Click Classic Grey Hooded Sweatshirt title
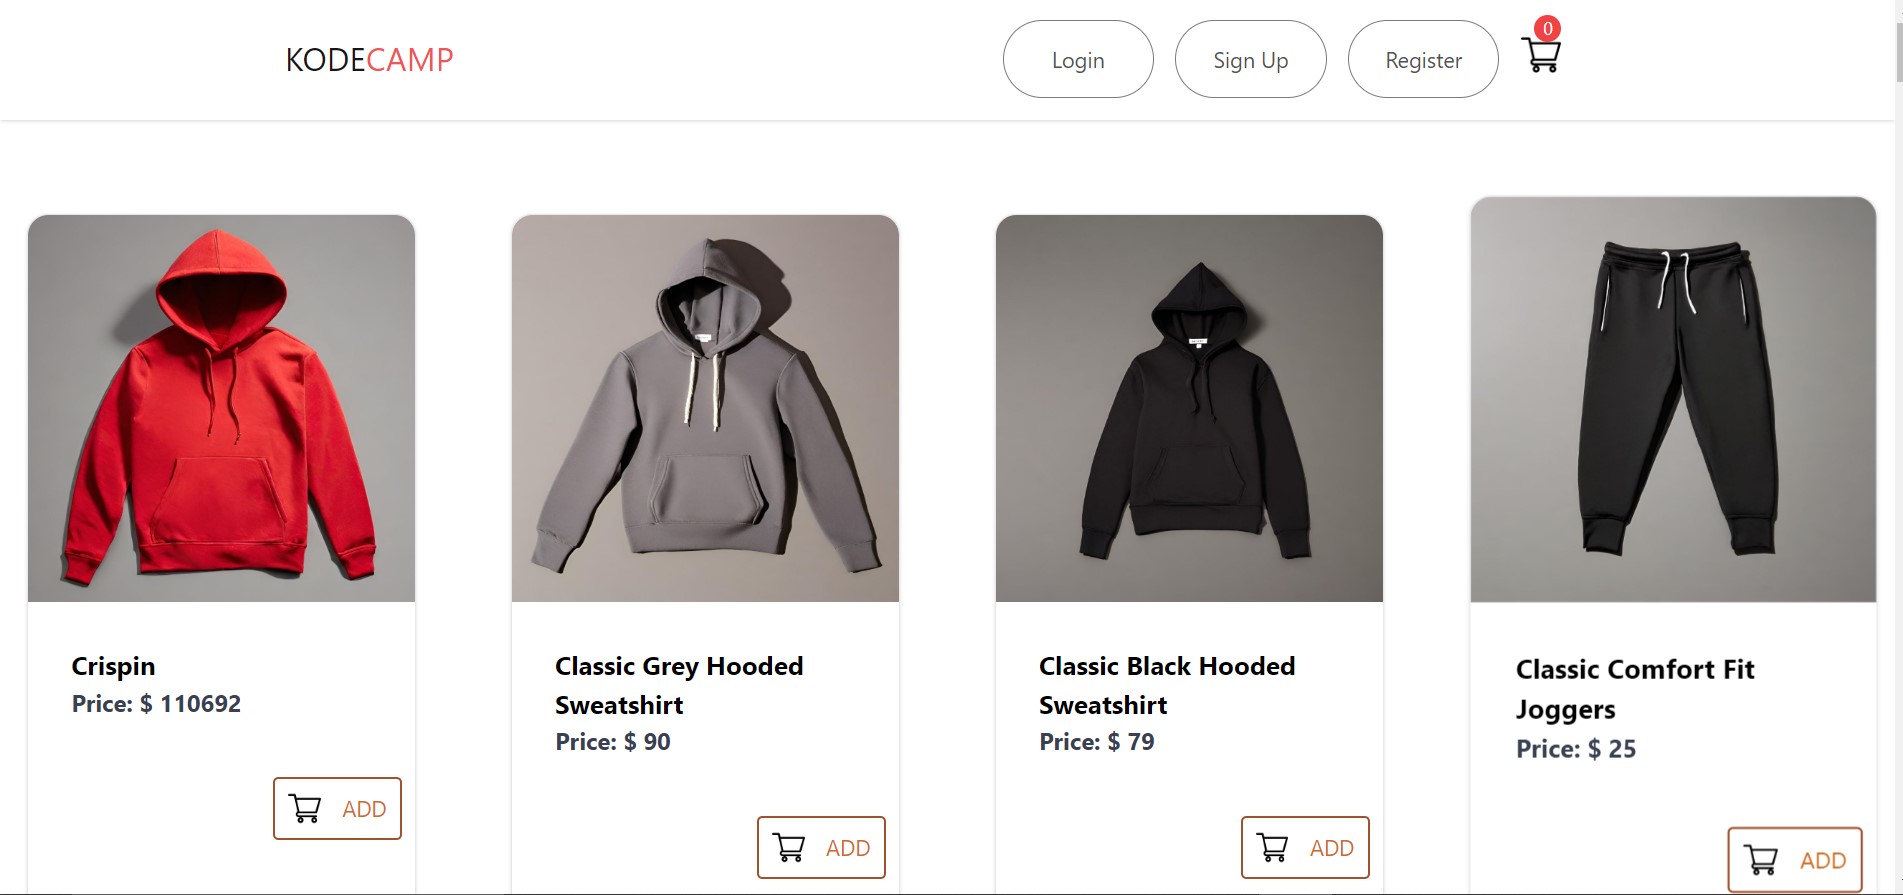This screenshot has width=1903, height=895. click(679, 685)
